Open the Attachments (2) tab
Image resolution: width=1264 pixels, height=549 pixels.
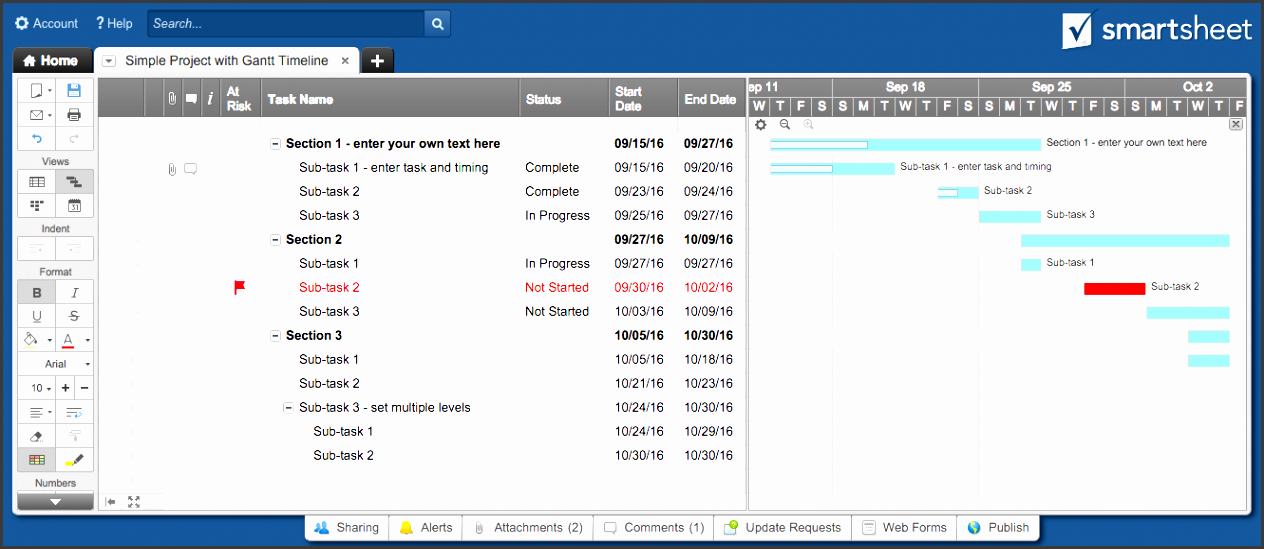[528, 528]
